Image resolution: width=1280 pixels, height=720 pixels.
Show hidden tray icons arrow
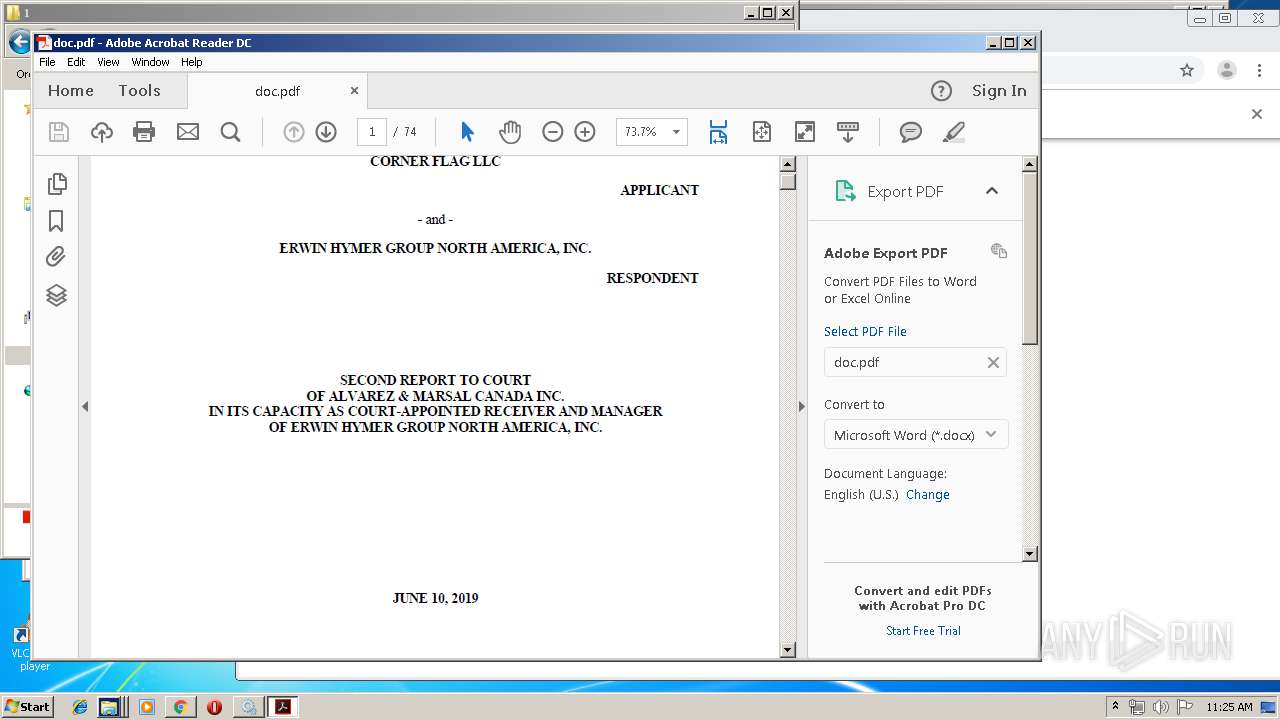point(1115,706)
